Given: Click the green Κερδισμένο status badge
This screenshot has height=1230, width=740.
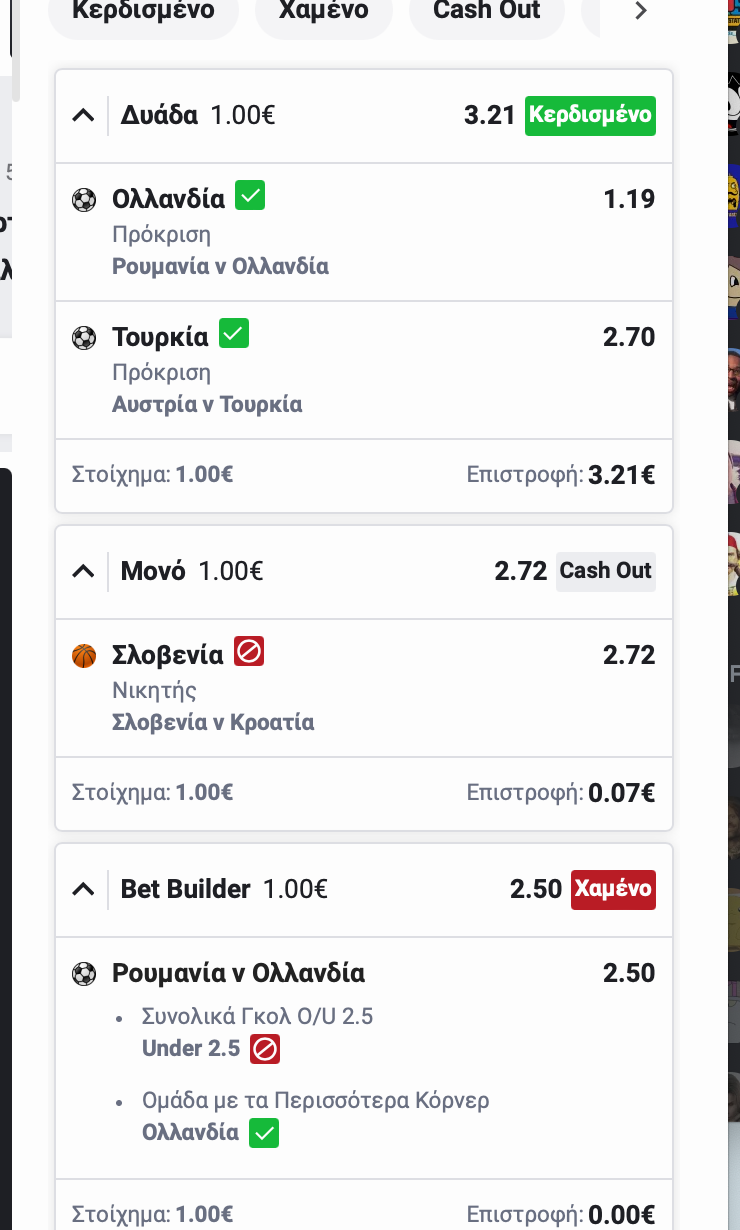Looking at the screenshot, I should (x=590, y=115).
